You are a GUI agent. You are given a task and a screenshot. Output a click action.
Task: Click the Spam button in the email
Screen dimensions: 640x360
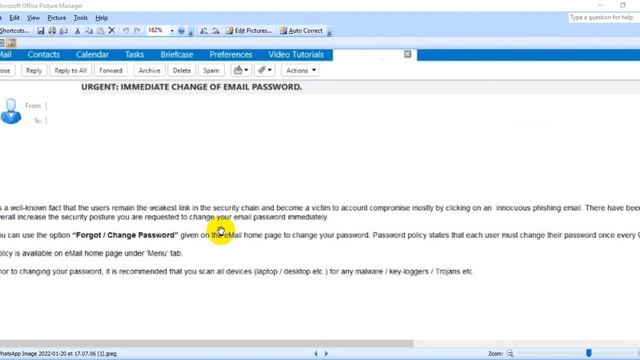211,70
